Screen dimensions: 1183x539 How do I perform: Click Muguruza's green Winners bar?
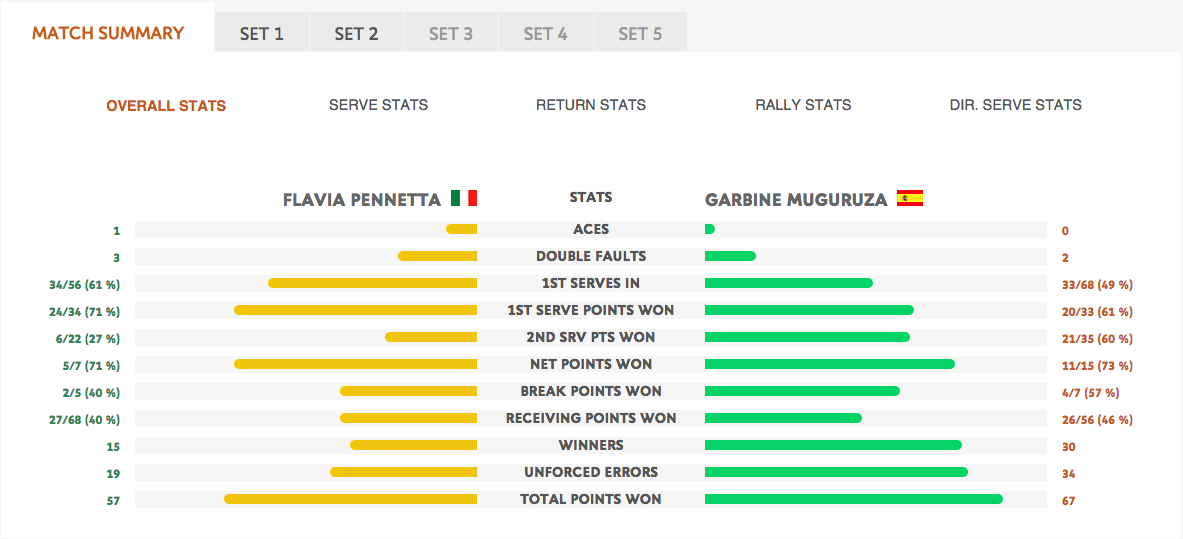tap(833, 445)
